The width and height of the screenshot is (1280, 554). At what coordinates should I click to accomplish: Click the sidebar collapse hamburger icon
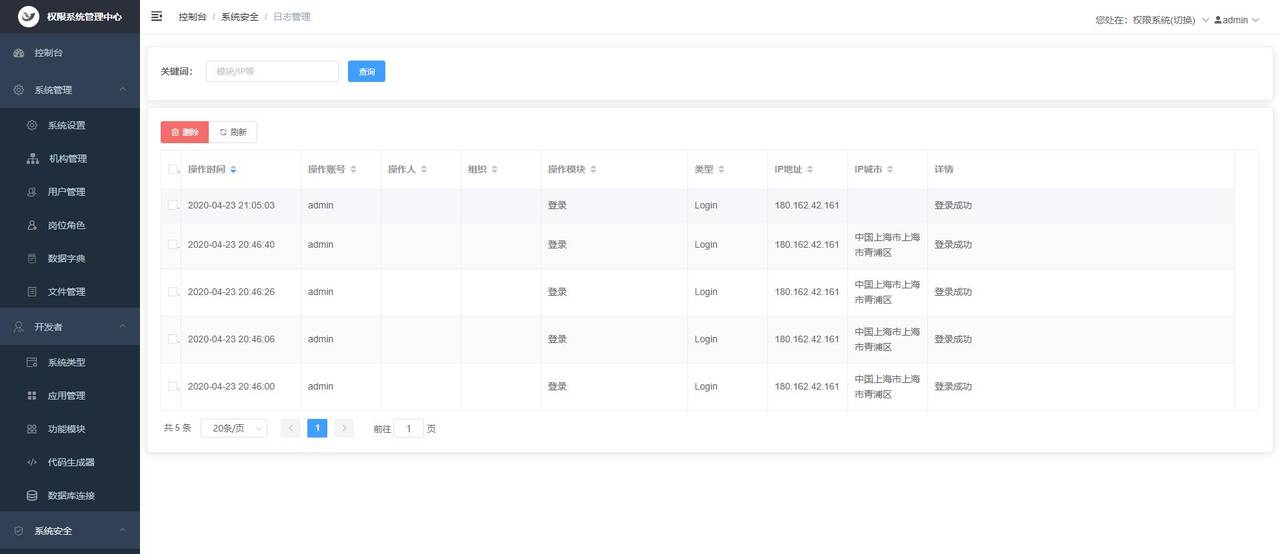coord(156,17)
